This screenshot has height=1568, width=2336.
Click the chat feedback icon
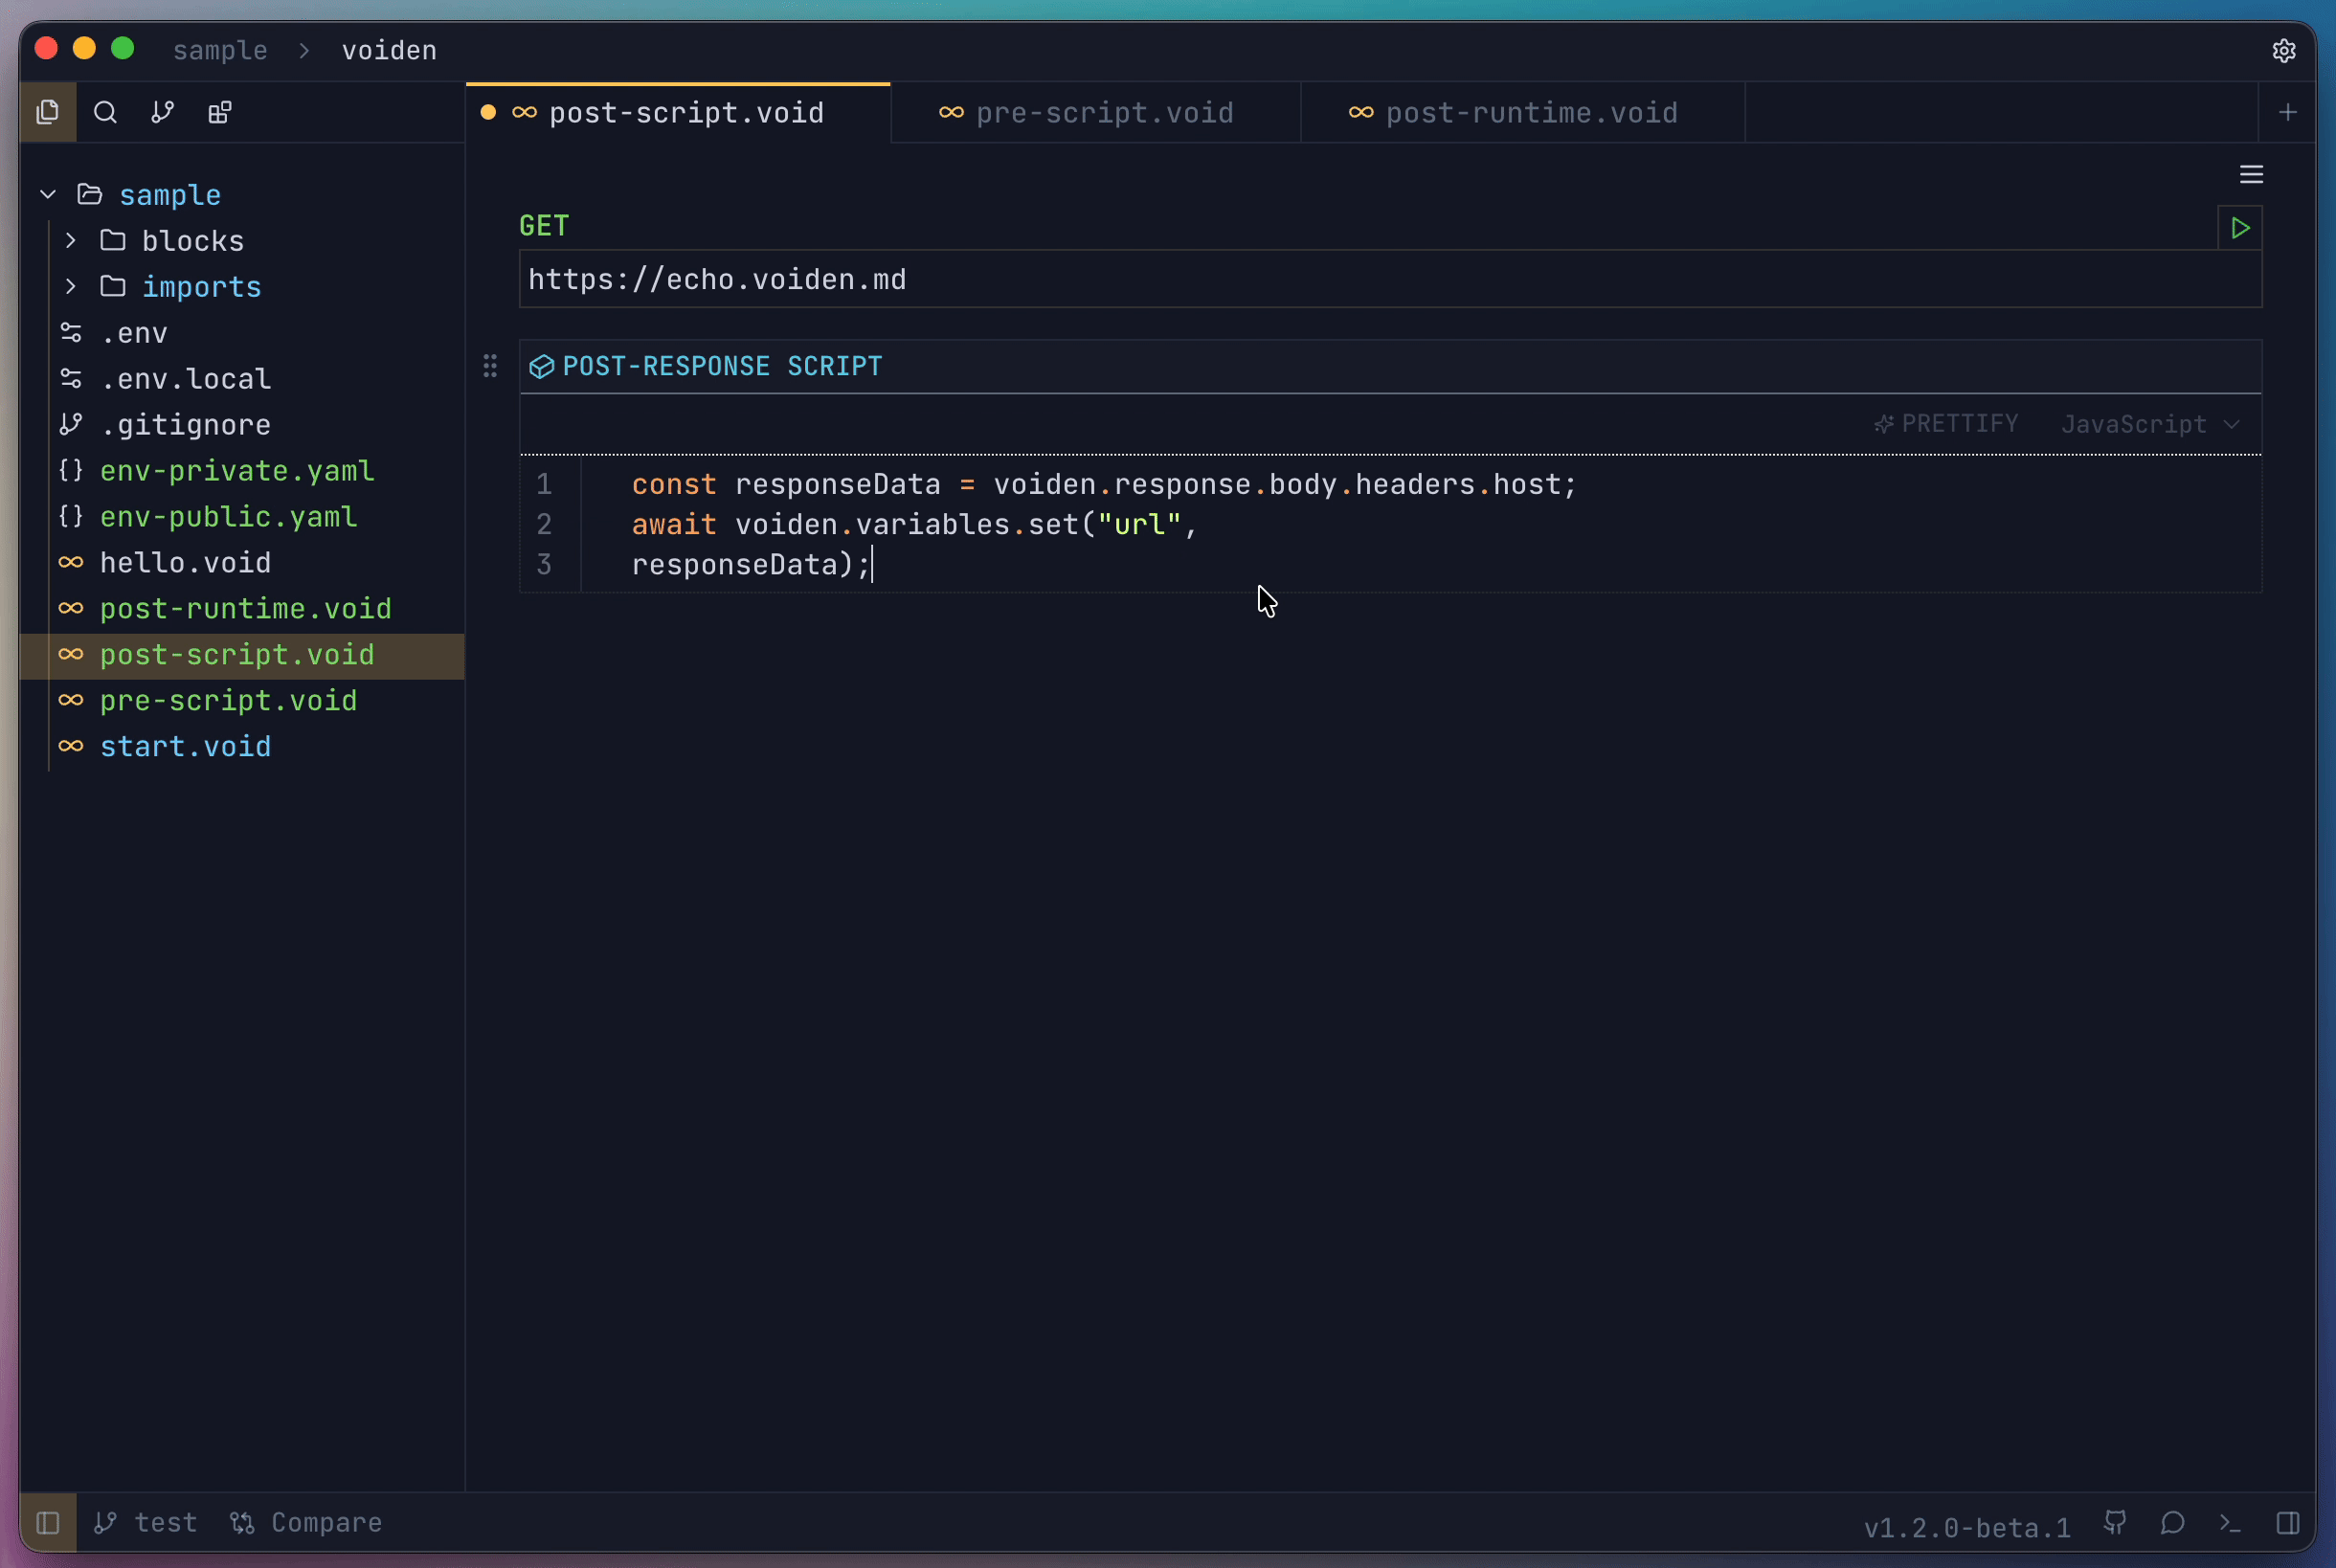click(x=2172, y=1523)
